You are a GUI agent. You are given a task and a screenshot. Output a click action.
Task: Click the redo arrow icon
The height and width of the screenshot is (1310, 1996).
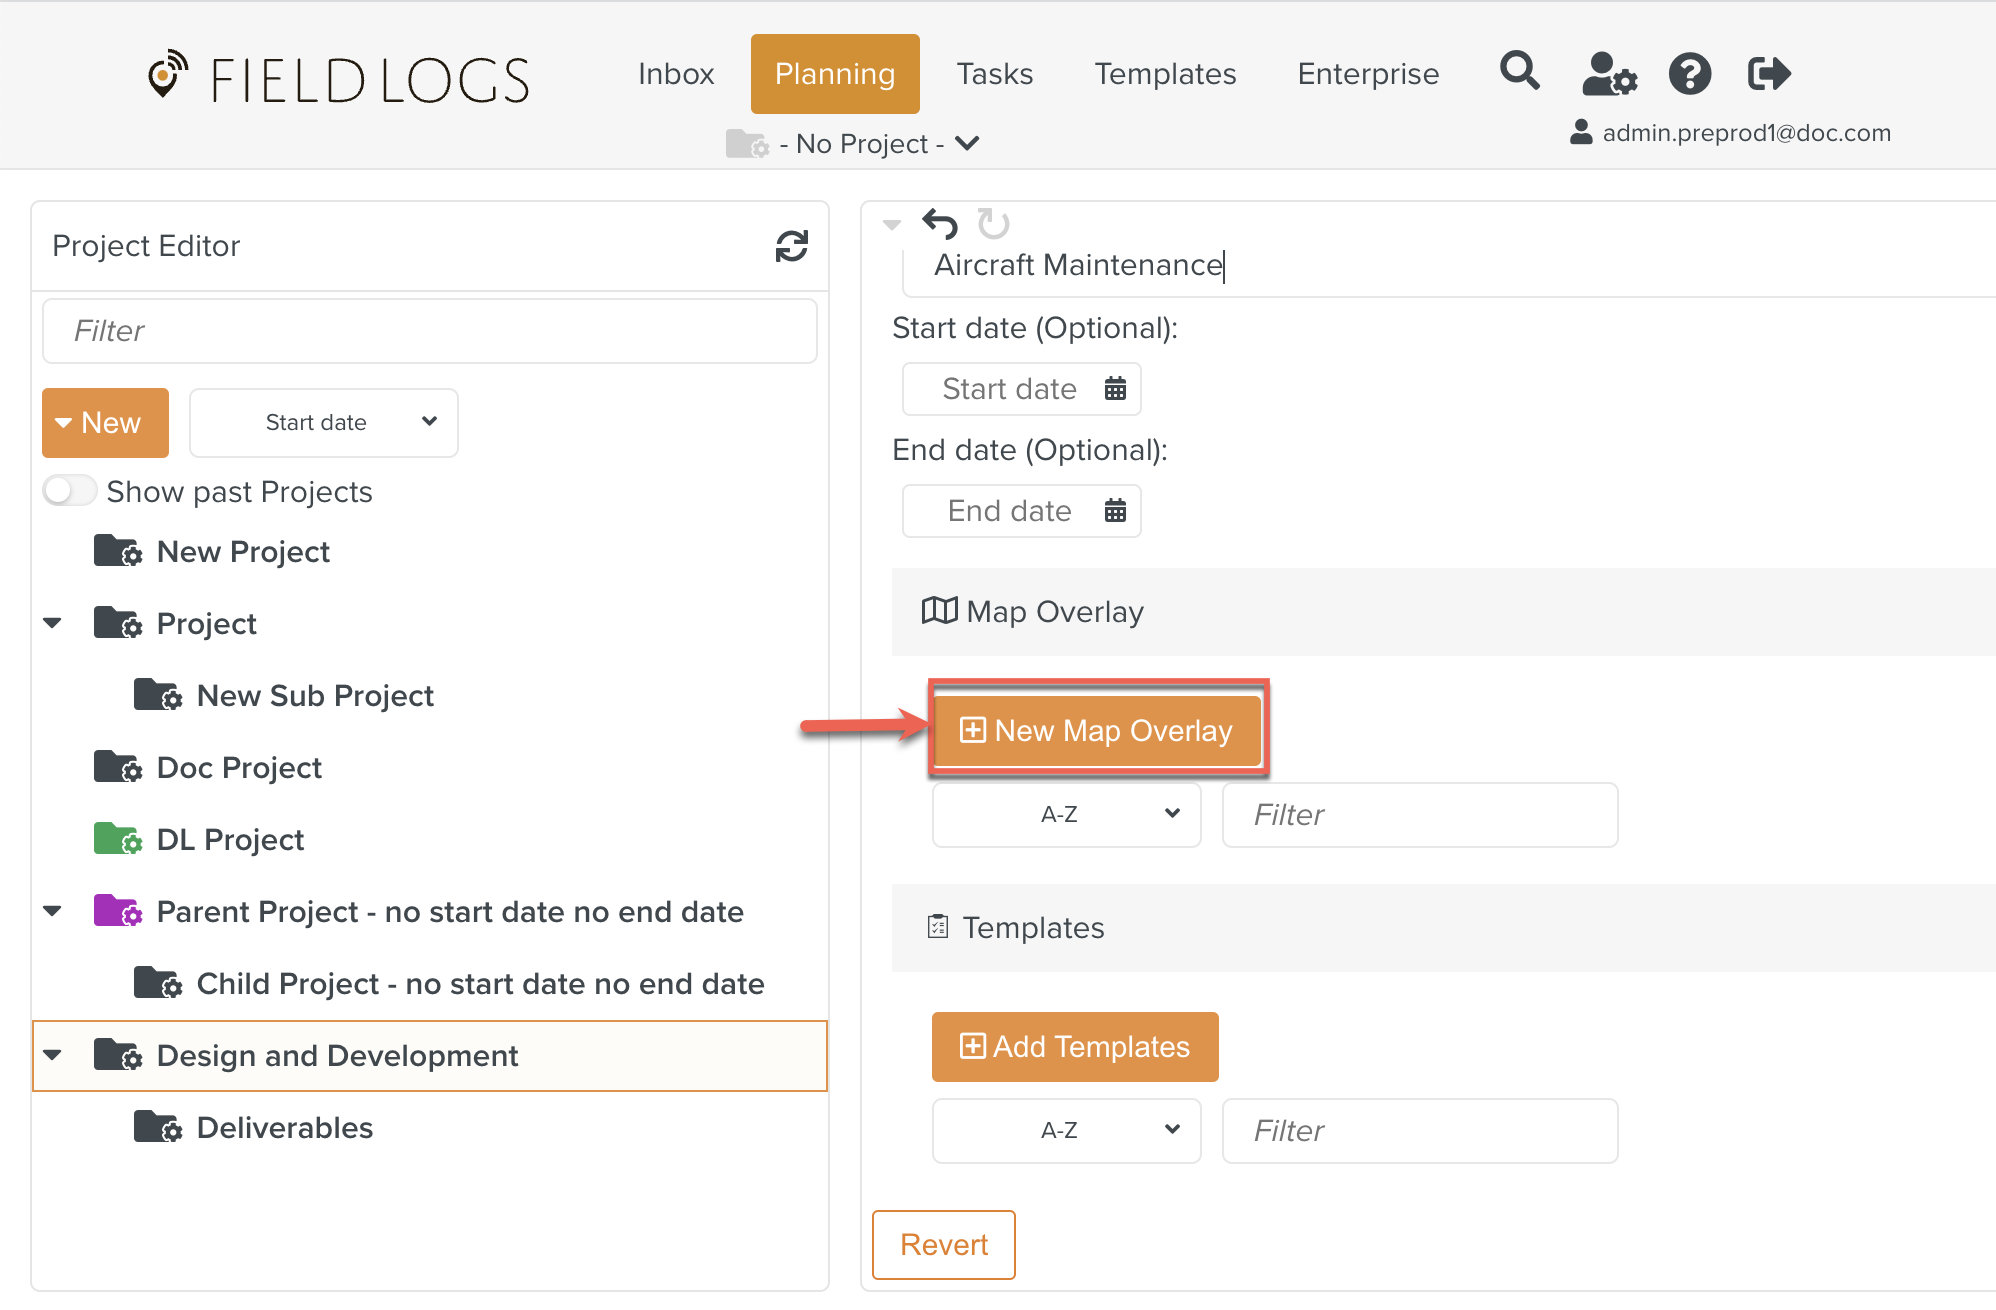(993, 224)
